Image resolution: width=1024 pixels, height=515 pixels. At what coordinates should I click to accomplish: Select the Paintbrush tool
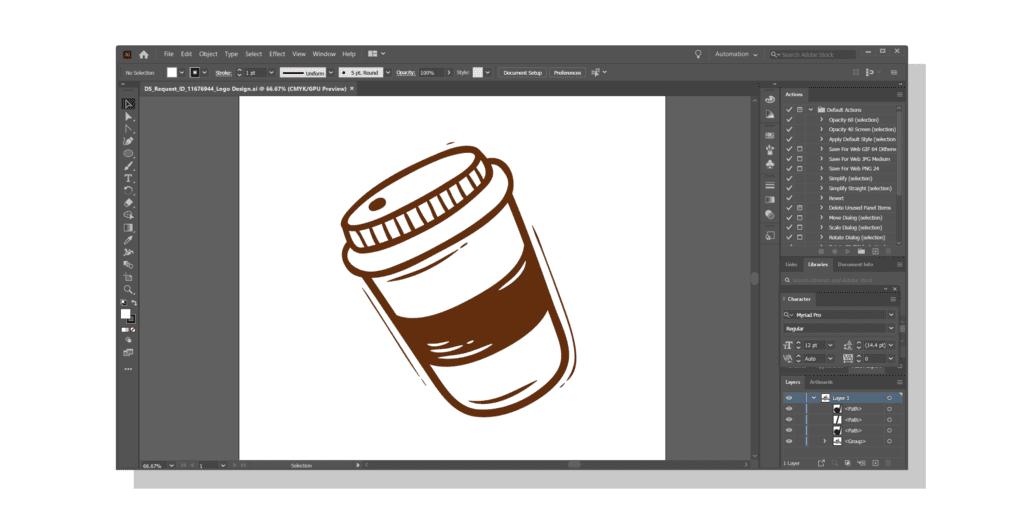click(x=128, y=166)
